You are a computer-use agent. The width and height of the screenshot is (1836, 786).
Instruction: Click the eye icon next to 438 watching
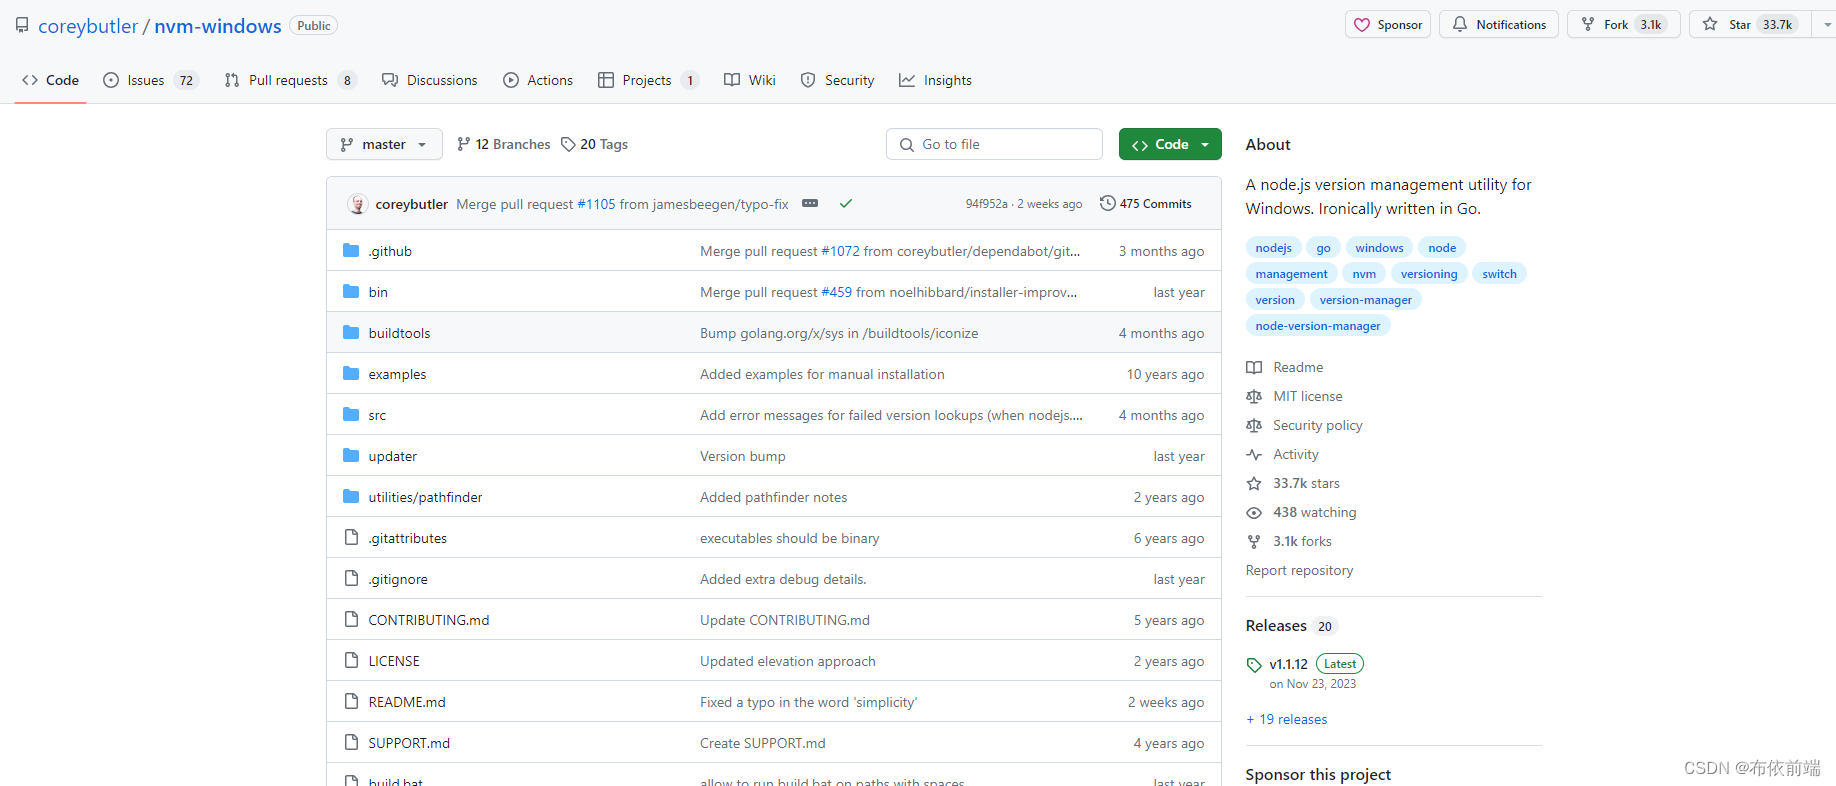click(x=1254, y=512)
